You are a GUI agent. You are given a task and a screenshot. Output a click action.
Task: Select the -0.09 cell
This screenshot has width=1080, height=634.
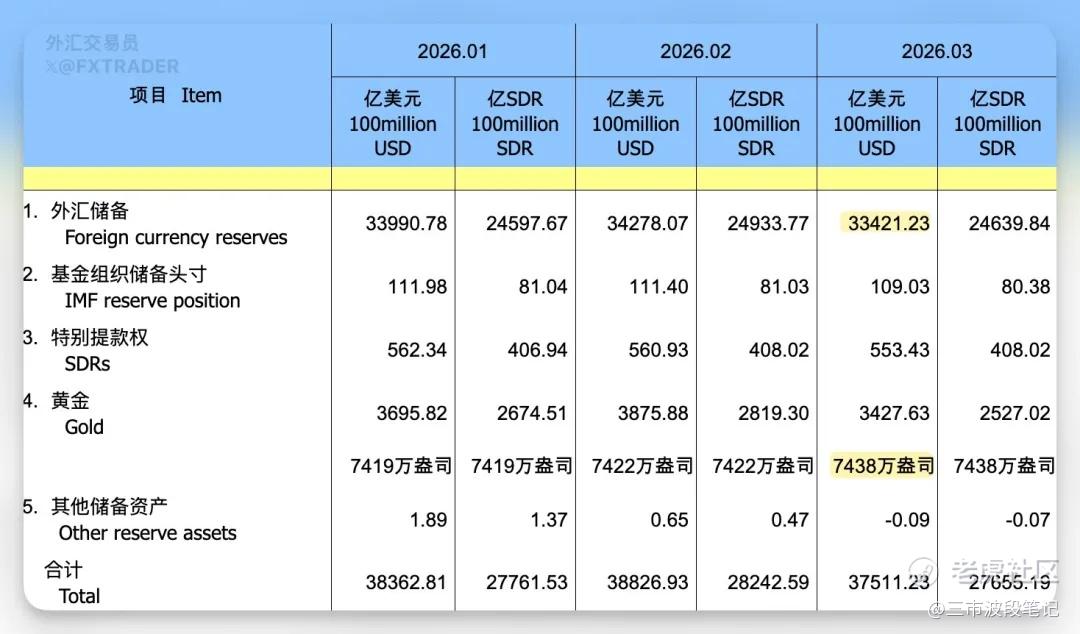click(x=907, y=520)
